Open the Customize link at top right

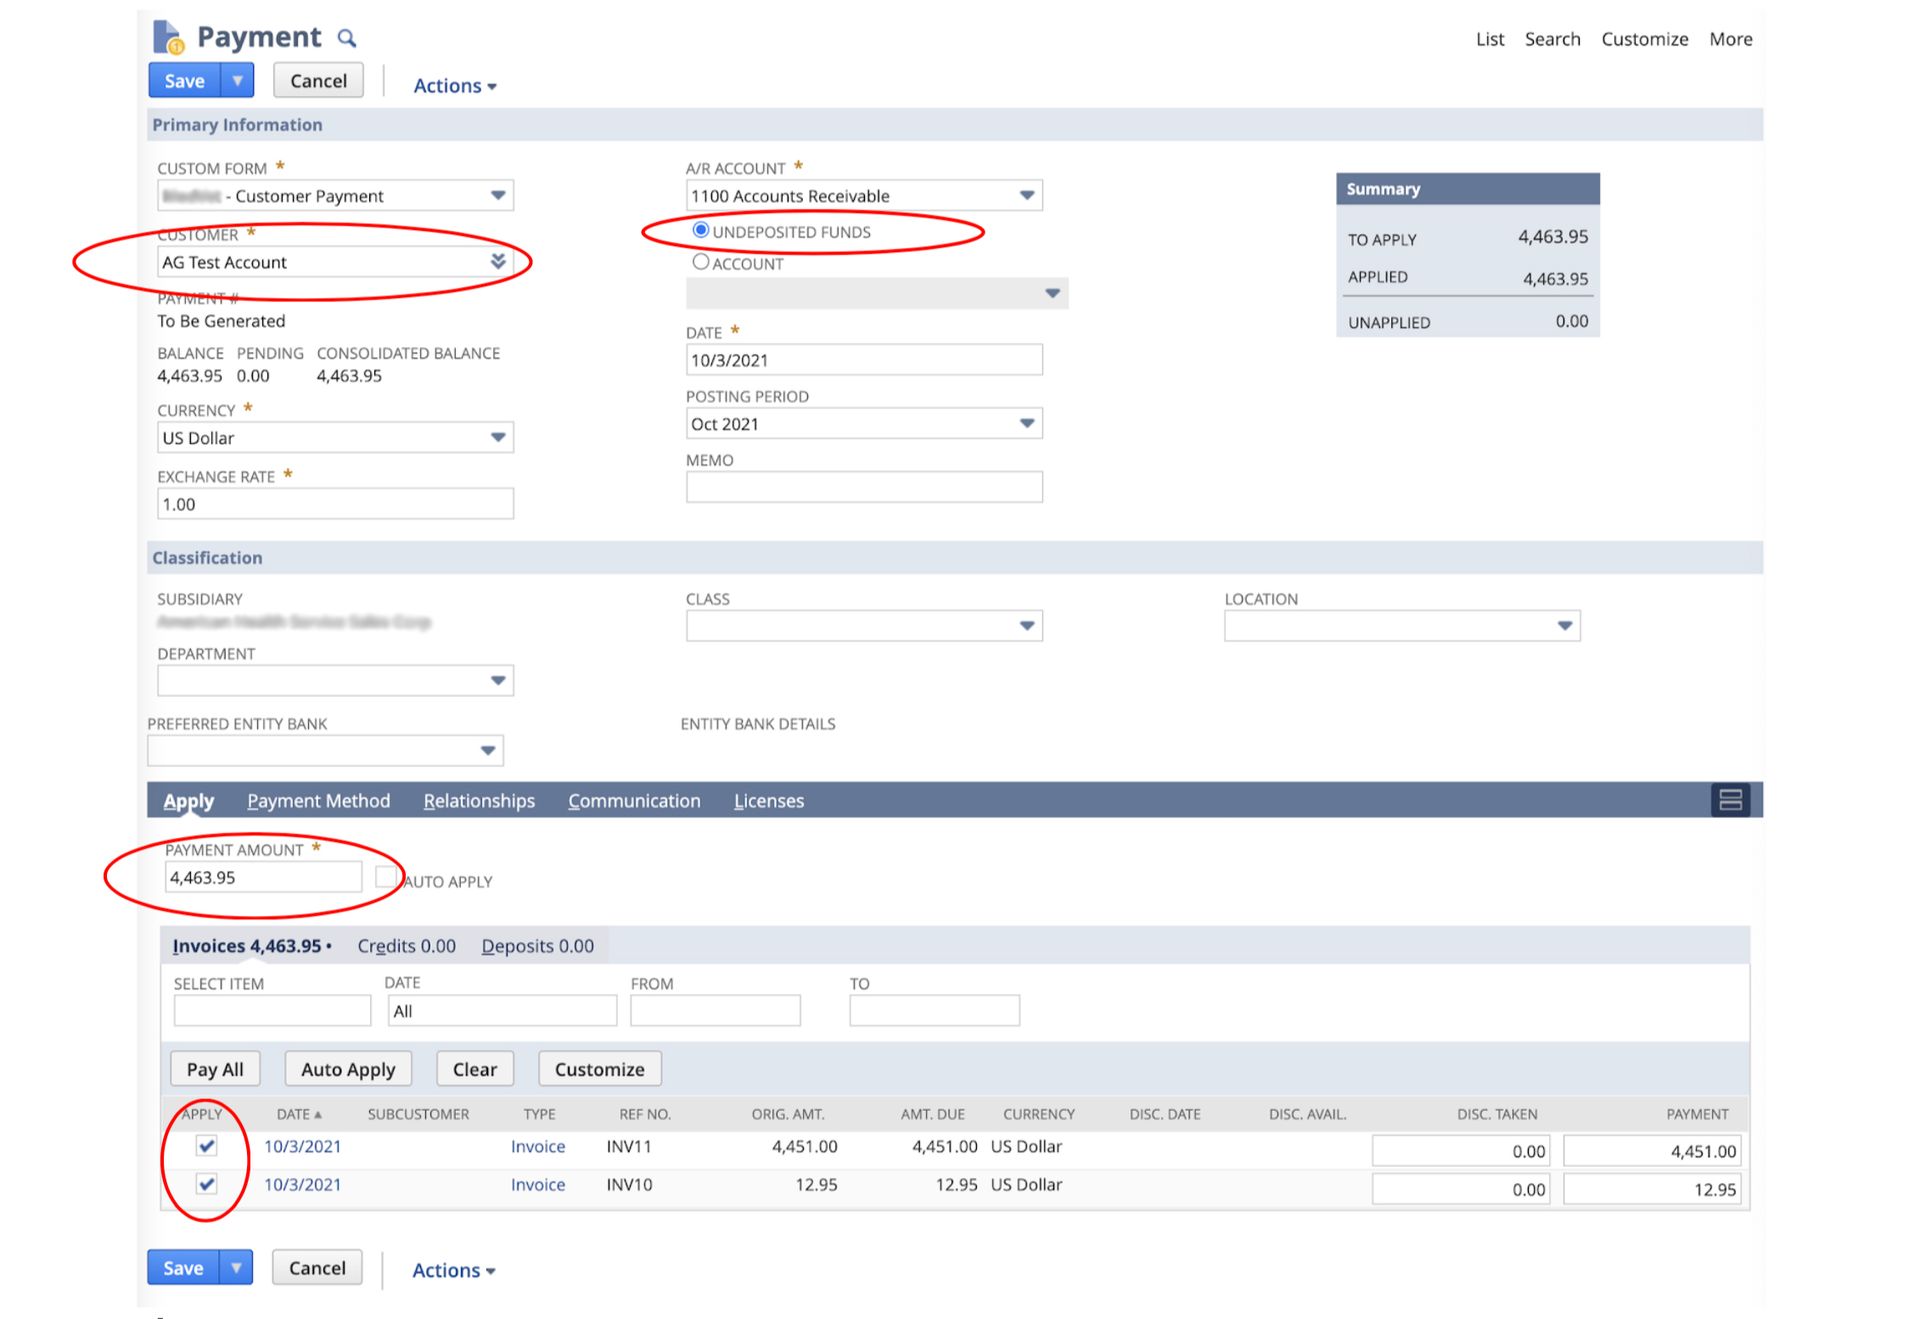1644,39
